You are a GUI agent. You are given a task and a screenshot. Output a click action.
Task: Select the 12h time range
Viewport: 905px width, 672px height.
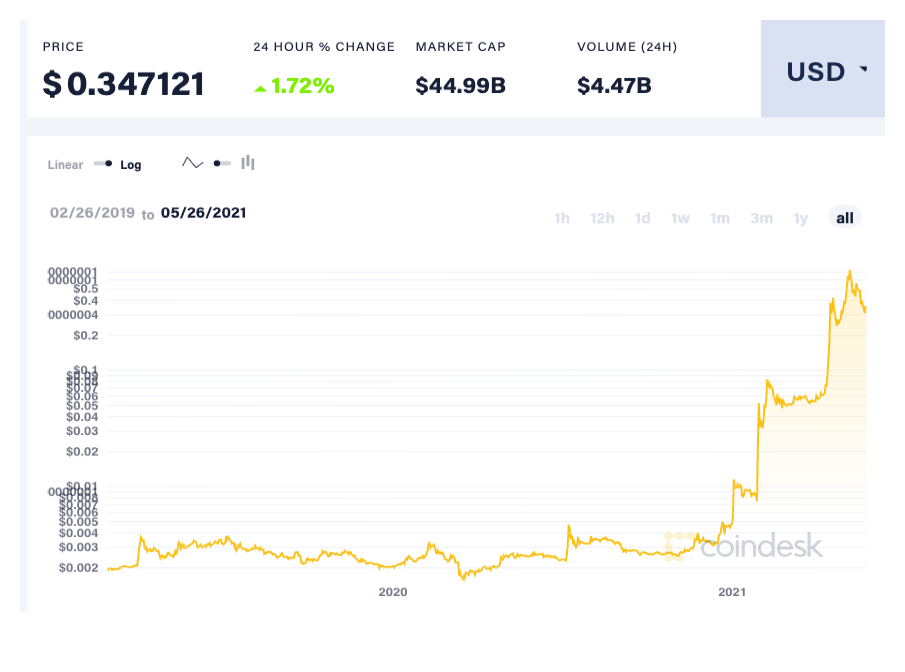pyautogui.click(x=602, y=218)
